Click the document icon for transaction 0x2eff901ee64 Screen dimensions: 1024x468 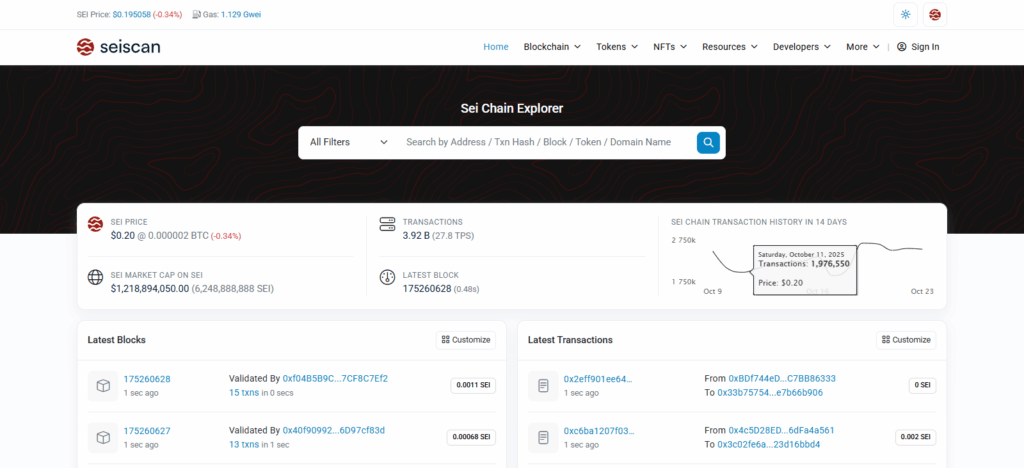[x=543, y=386]
